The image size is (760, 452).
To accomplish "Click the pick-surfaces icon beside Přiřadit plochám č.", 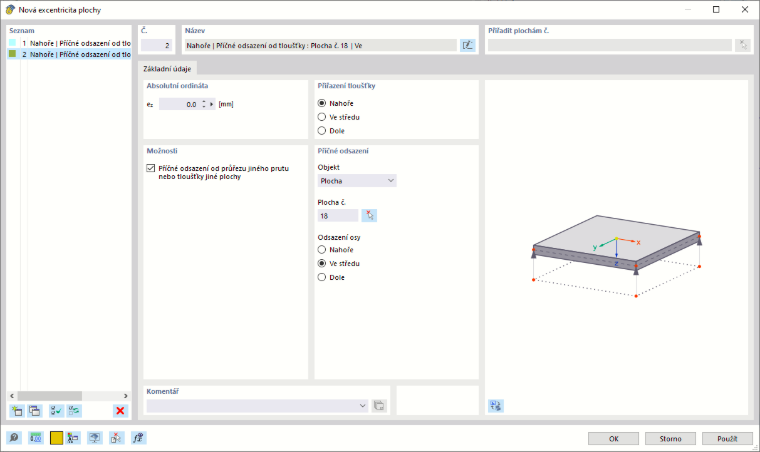I will [x=743, y=46].
